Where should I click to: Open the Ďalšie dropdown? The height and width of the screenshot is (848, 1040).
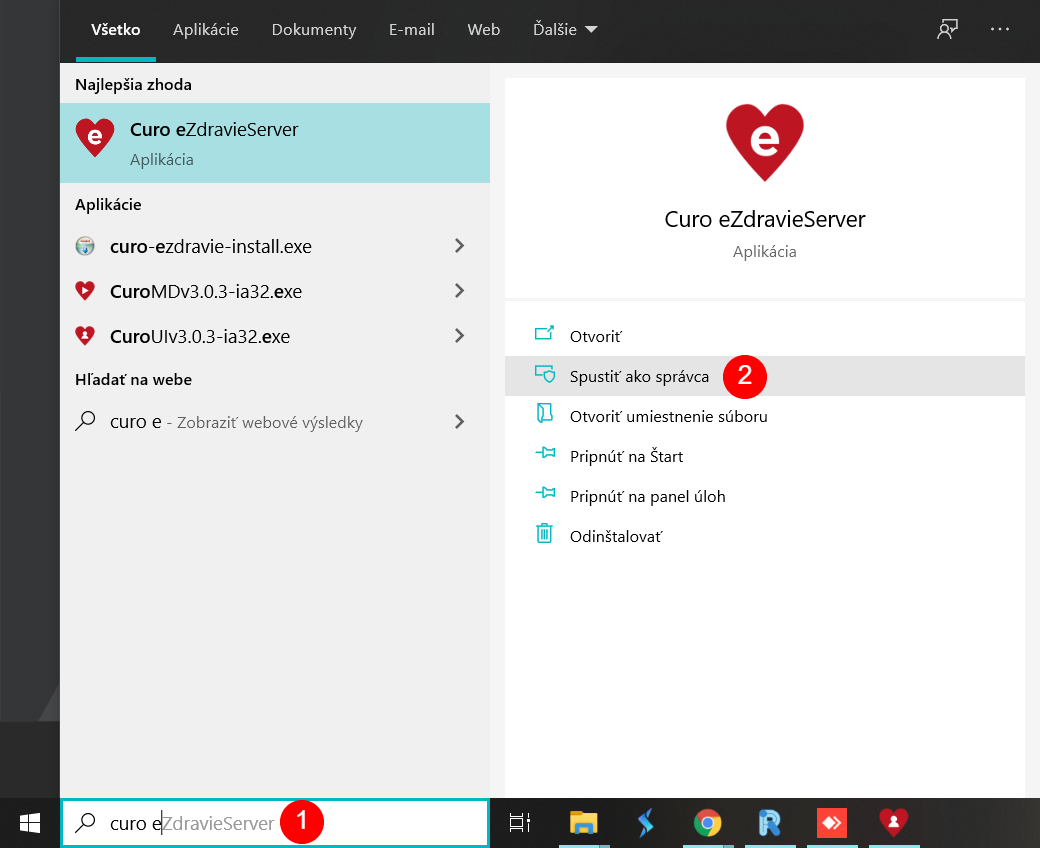(x=565, y=29)
